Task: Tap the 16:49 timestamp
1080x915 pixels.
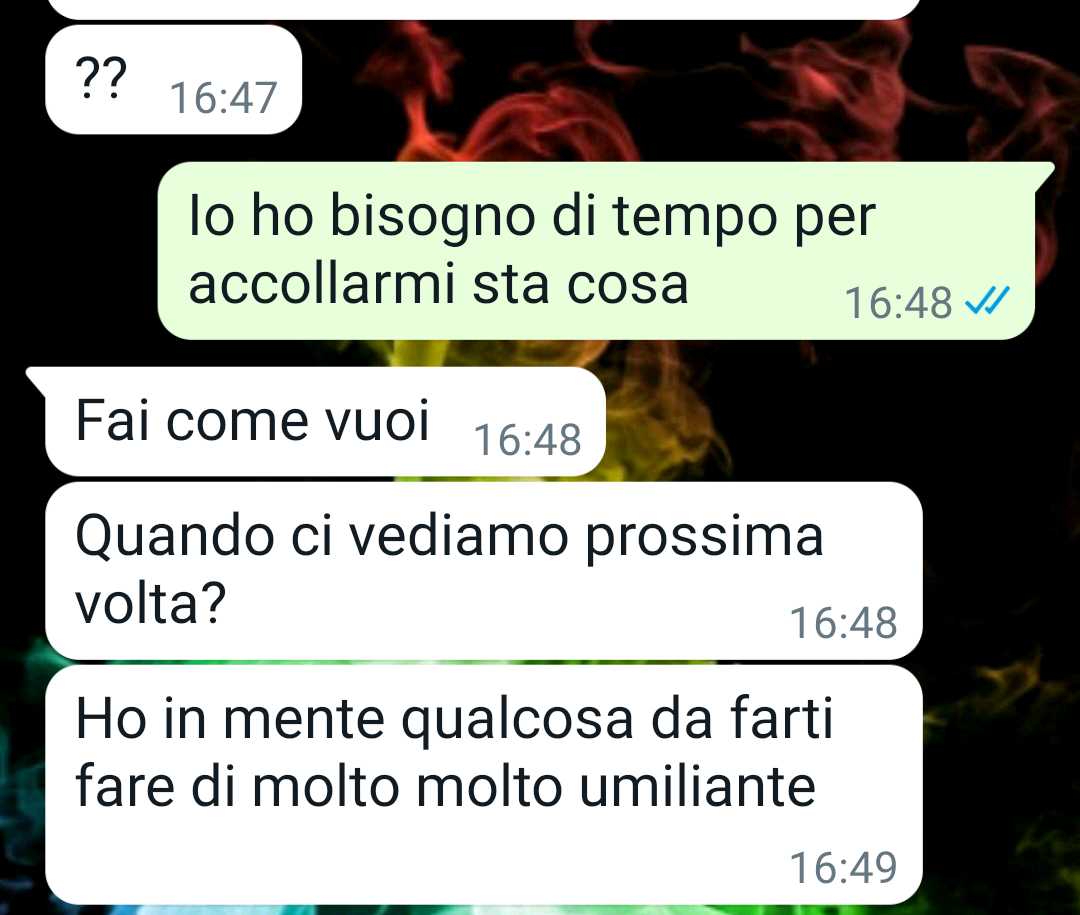Action: click(x=843, y=867)
